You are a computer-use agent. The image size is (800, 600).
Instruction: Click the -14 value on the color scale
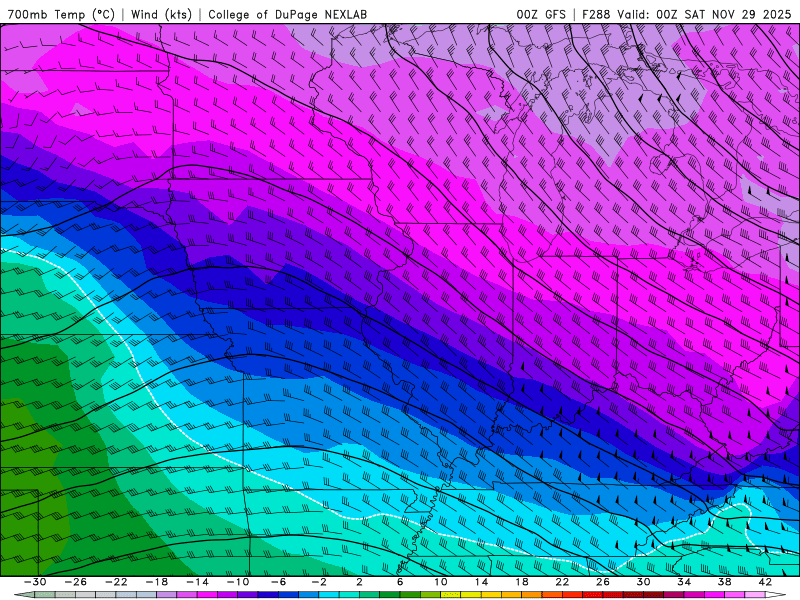(x=197, y=582)
